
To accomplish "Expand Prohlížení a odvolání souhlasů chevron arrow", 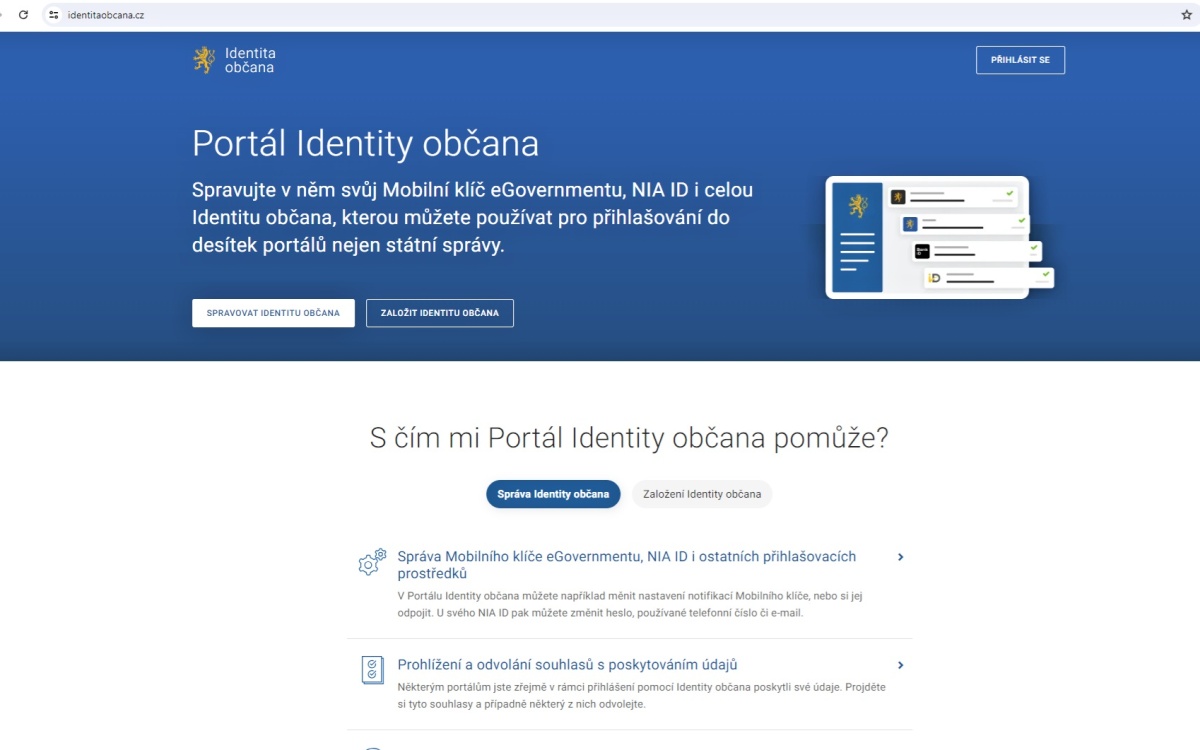I will [x=900, y=665].
